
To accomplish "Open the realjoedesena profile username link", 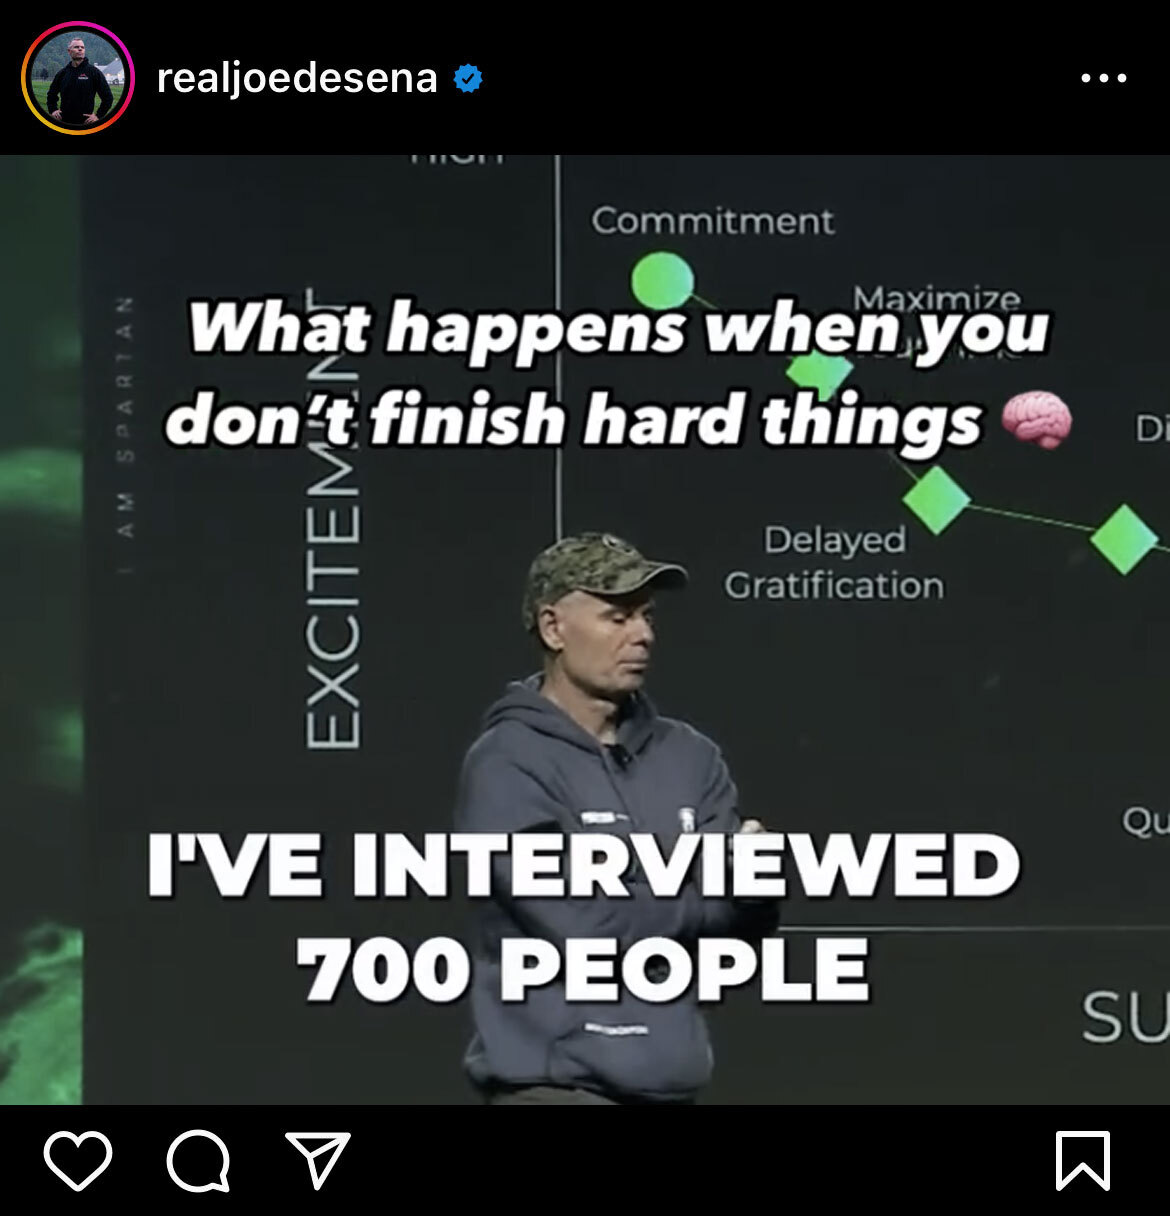I will (297, 78).
